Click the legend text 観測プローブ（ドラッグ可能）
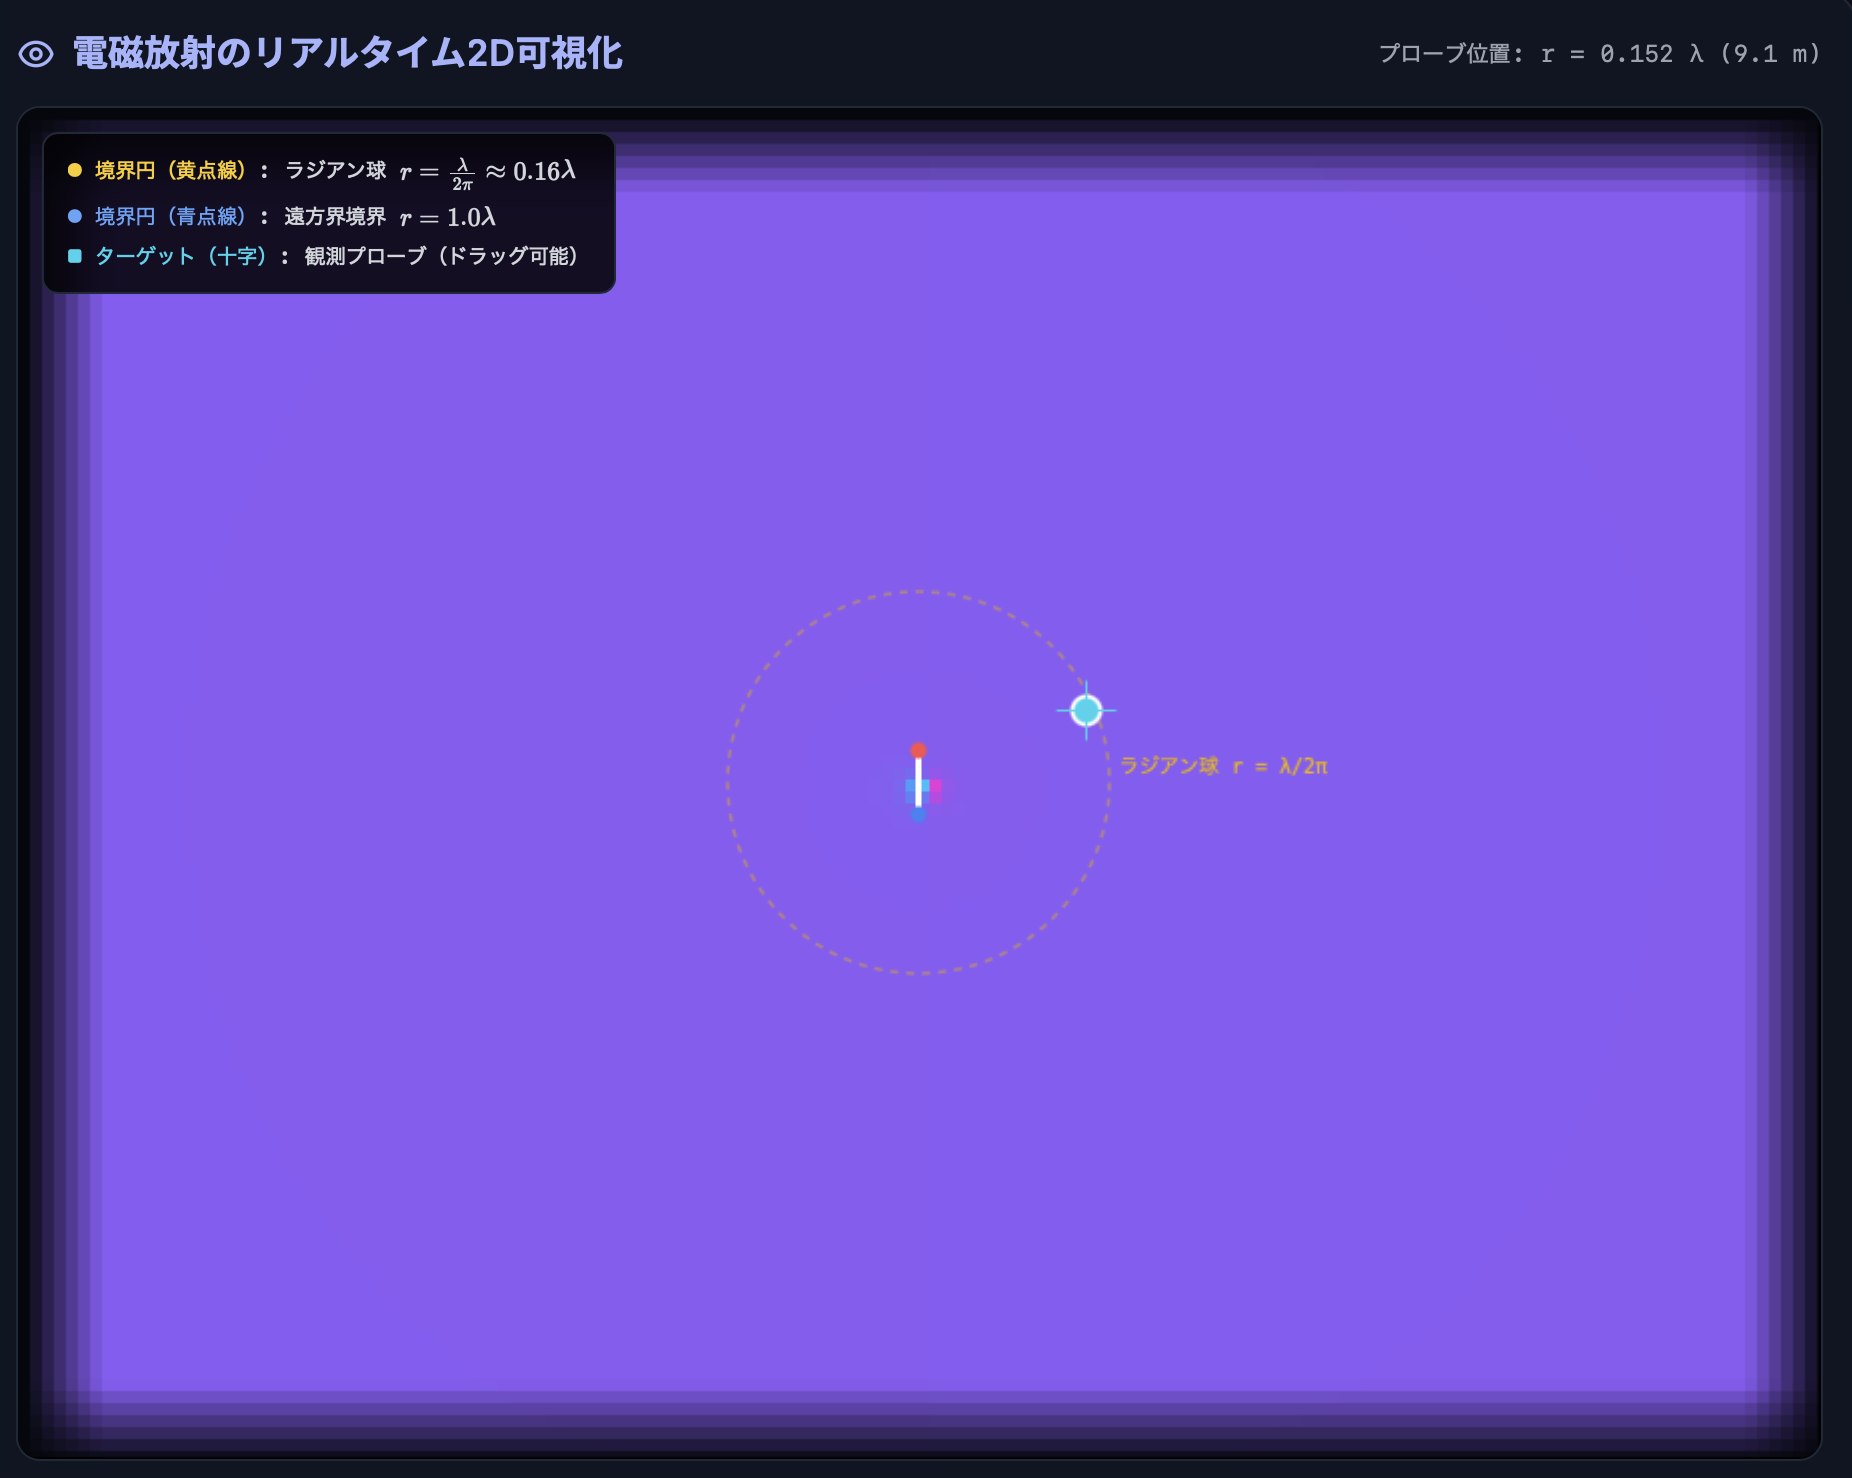Viewport: 1852px width, 1478px height. point(441,256)
